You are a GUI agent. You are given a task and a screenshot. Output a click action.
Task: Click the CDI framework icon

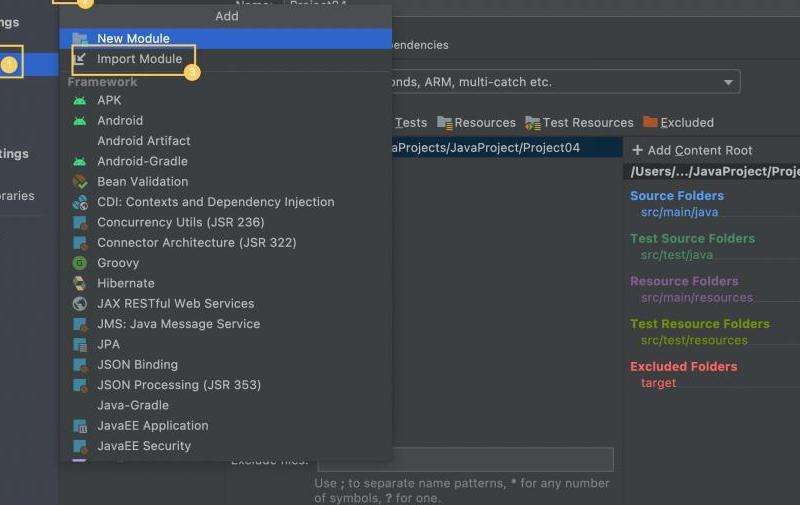point(80,202)
